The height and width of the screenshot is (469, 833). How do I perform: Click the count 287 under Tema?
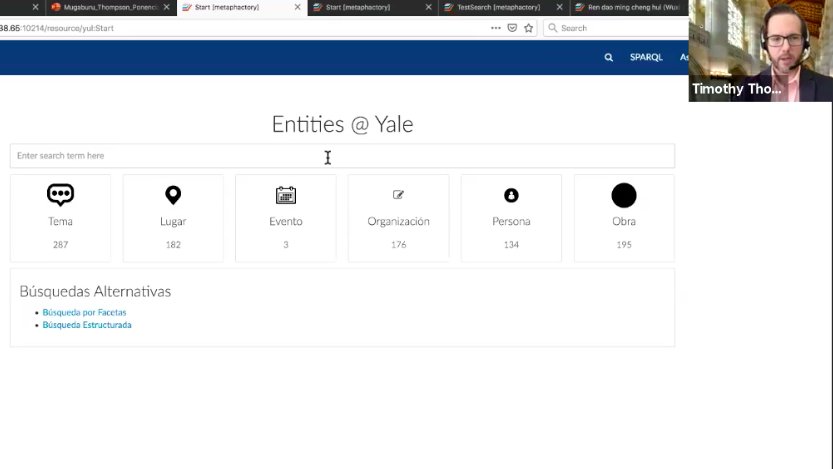[61, 245]
